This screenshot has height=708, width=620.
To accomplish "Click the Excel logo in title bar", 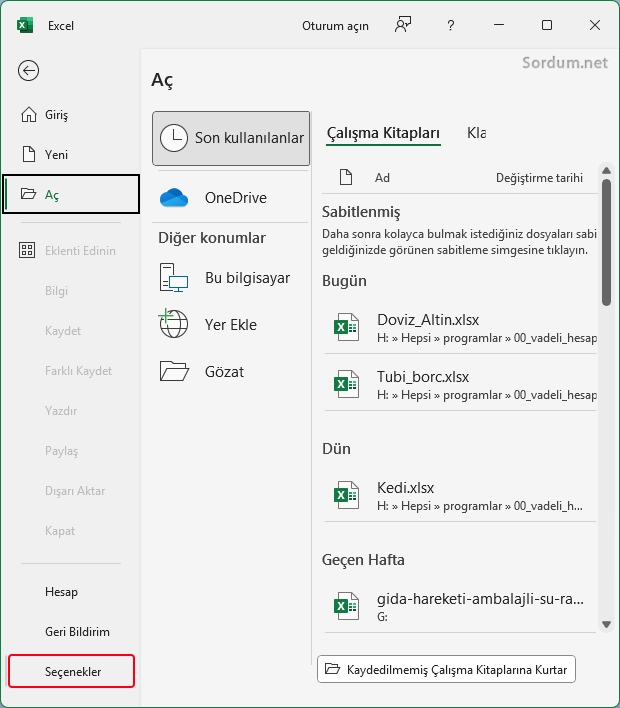I will 25,25.
